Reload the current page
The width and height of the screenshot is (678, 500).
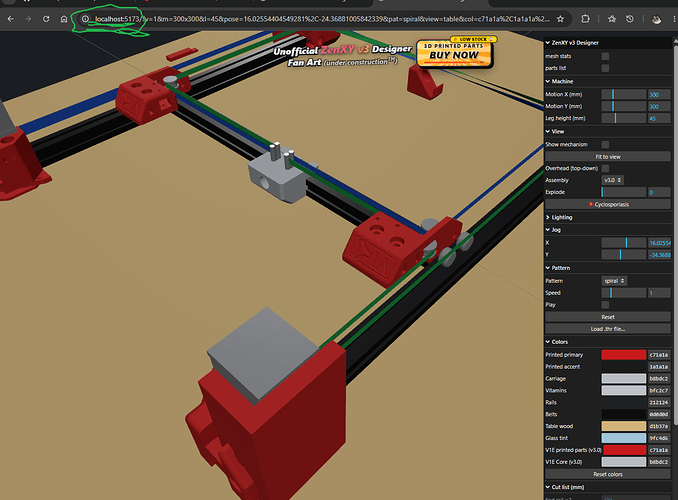46,19
